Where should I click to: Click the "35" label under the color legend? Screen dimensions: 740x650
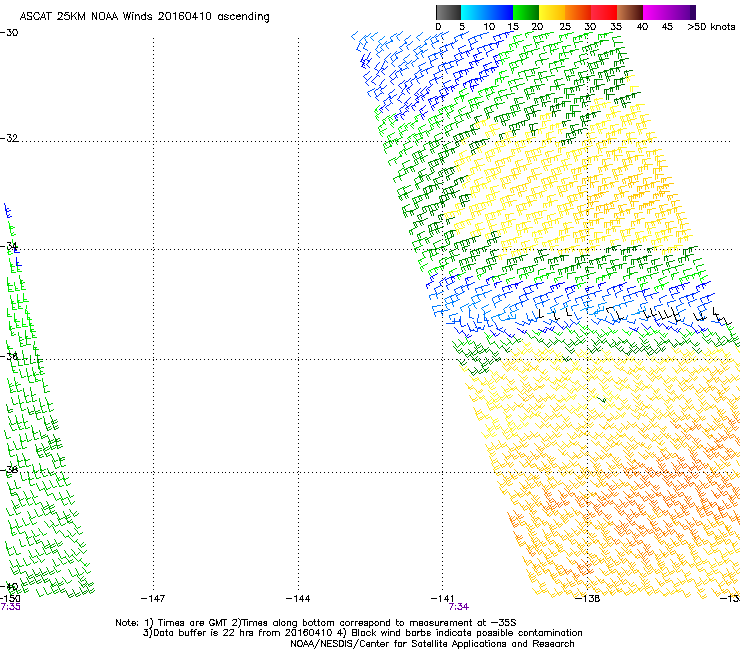pyautogui.click(x=616, y=27)
